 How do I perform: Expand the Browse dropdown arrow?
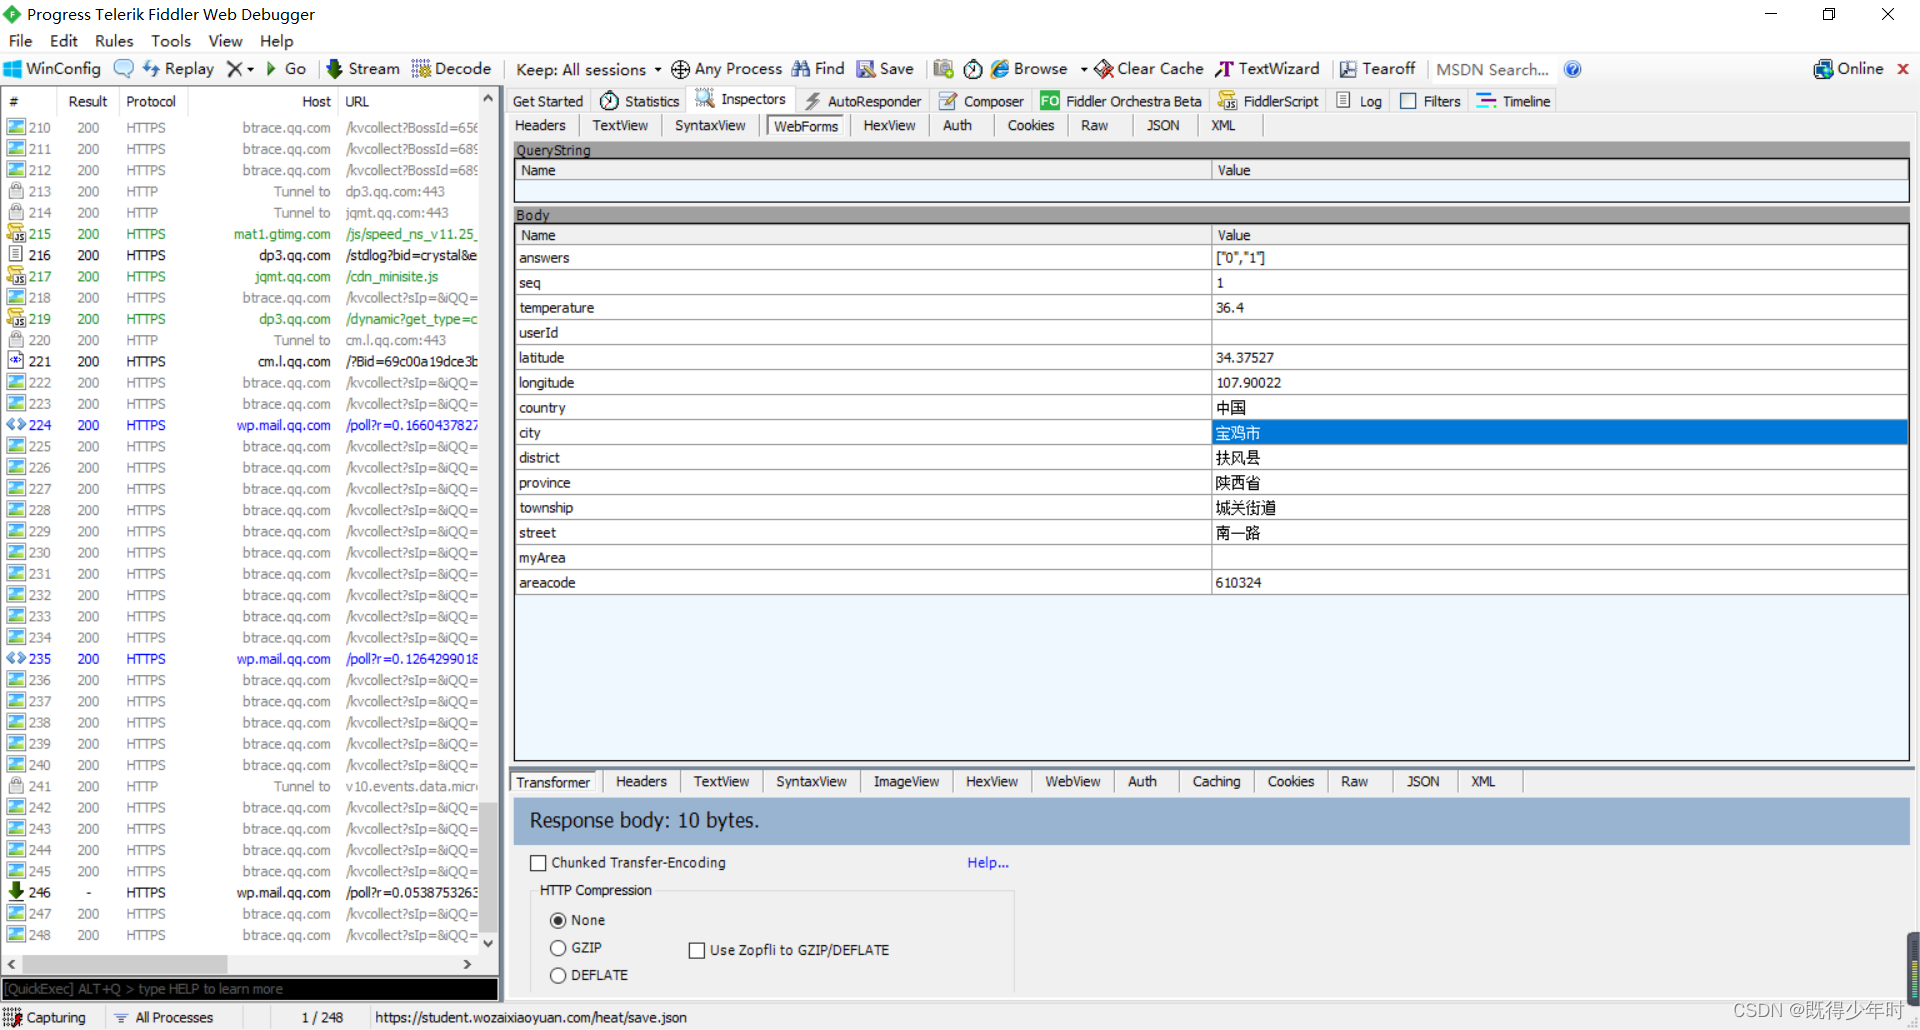point(1083,69)
